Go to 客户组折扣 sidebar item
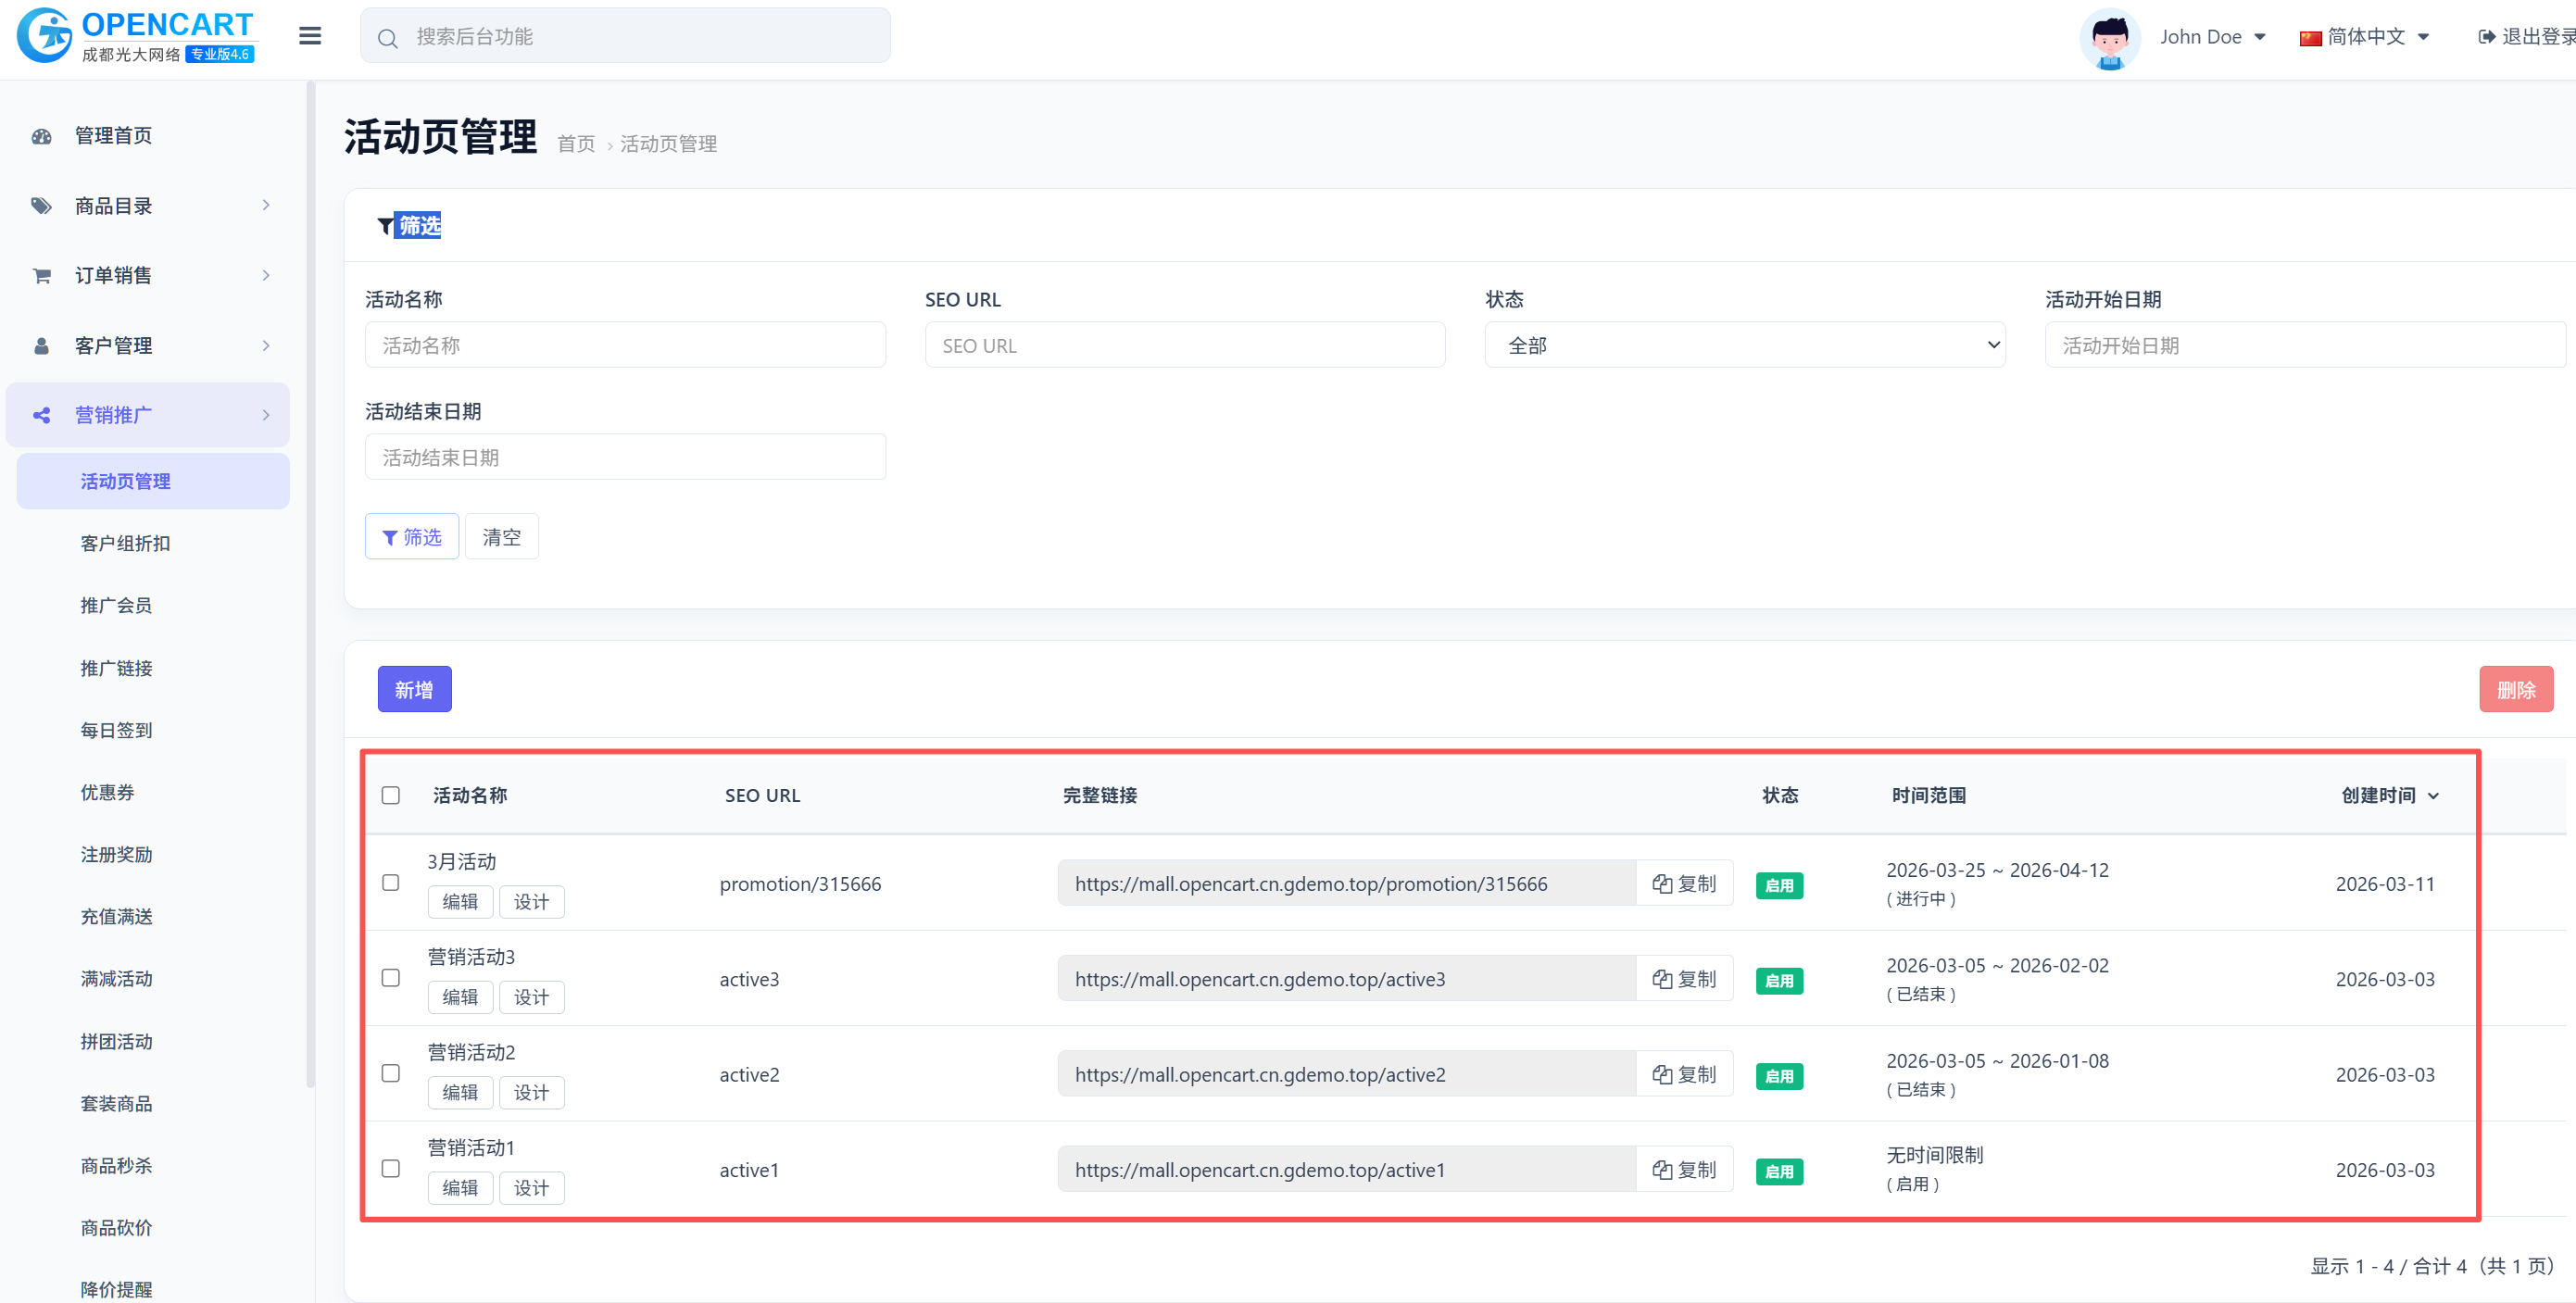Viewport: 2576px width, 1303px height. (x=125, y=544)
